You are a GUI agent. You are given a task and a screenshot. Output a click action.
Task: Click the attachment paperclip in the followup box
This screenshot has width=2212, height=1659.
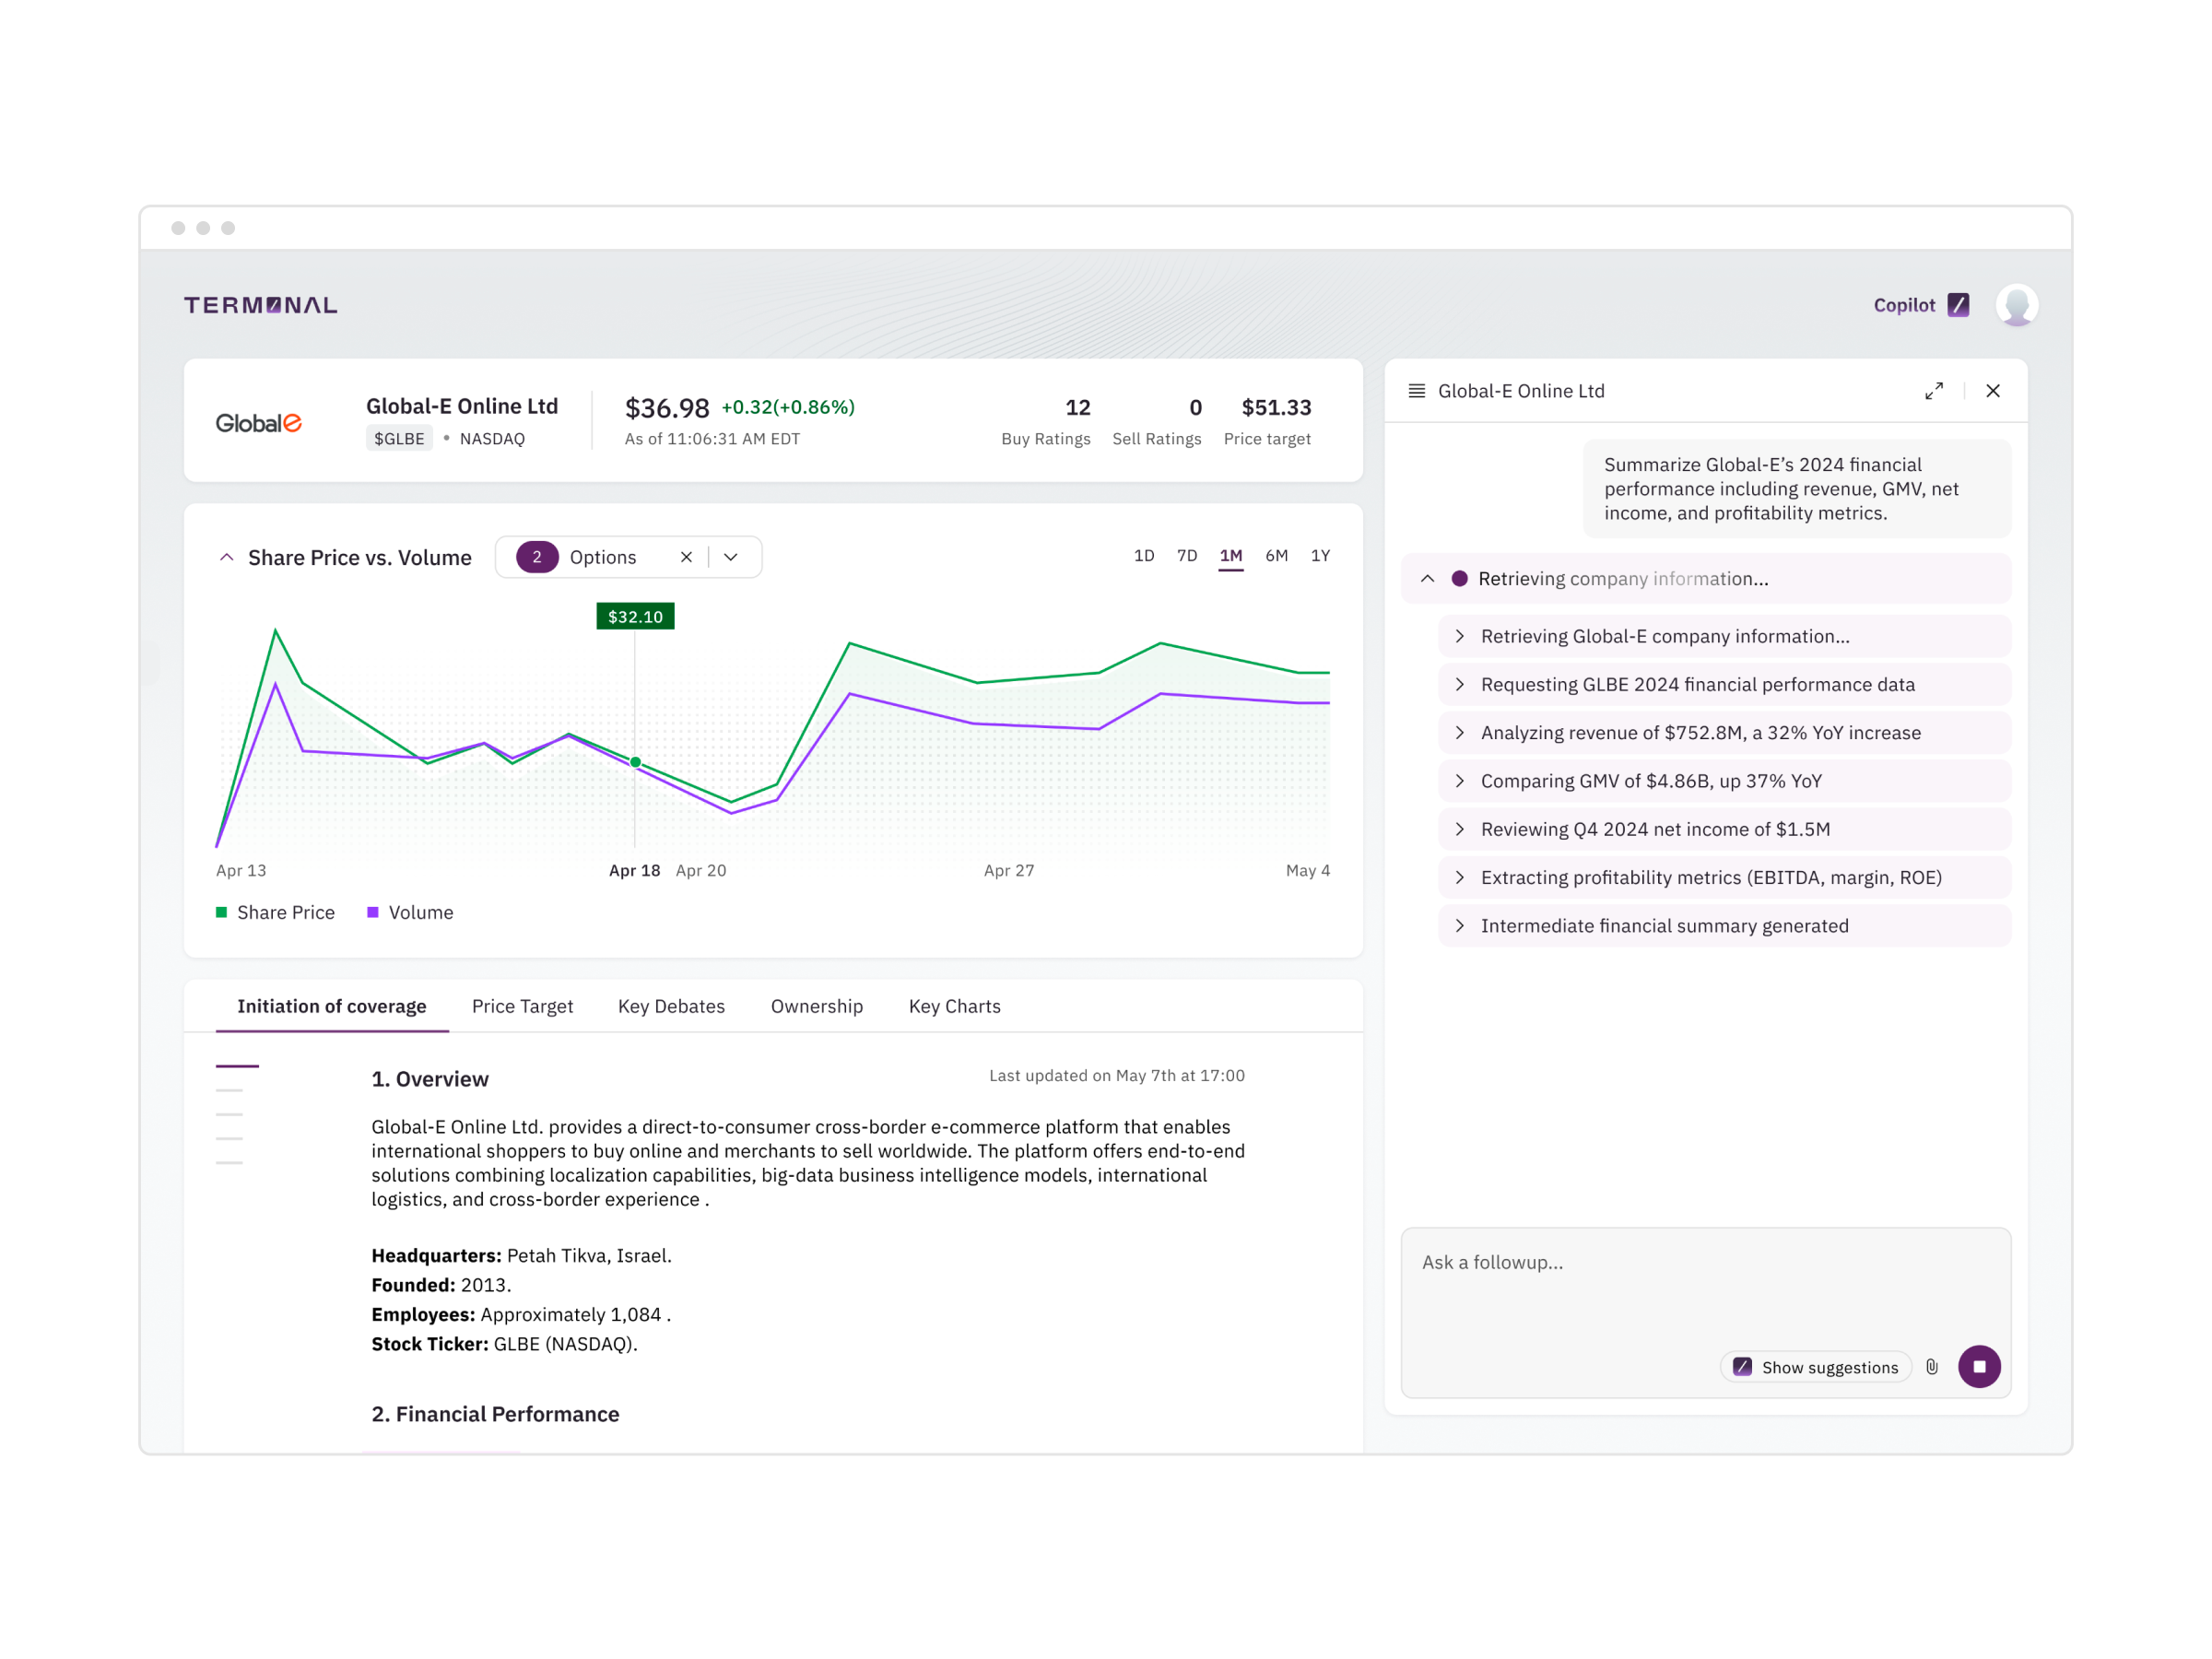(x=1931, y=1366)
